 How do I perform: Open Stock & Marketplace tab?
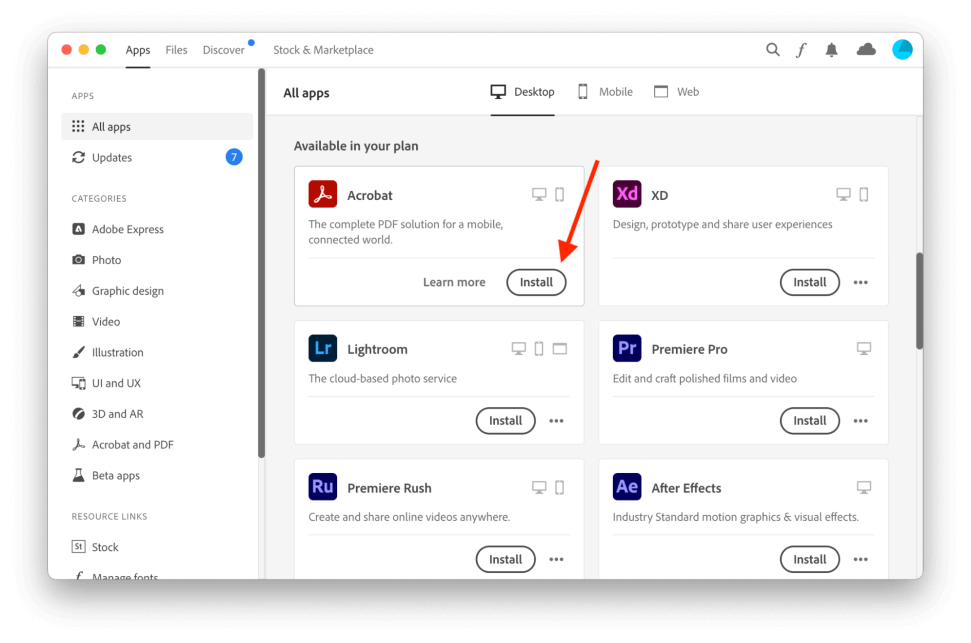pyautogui.click(x=323, y=50)
